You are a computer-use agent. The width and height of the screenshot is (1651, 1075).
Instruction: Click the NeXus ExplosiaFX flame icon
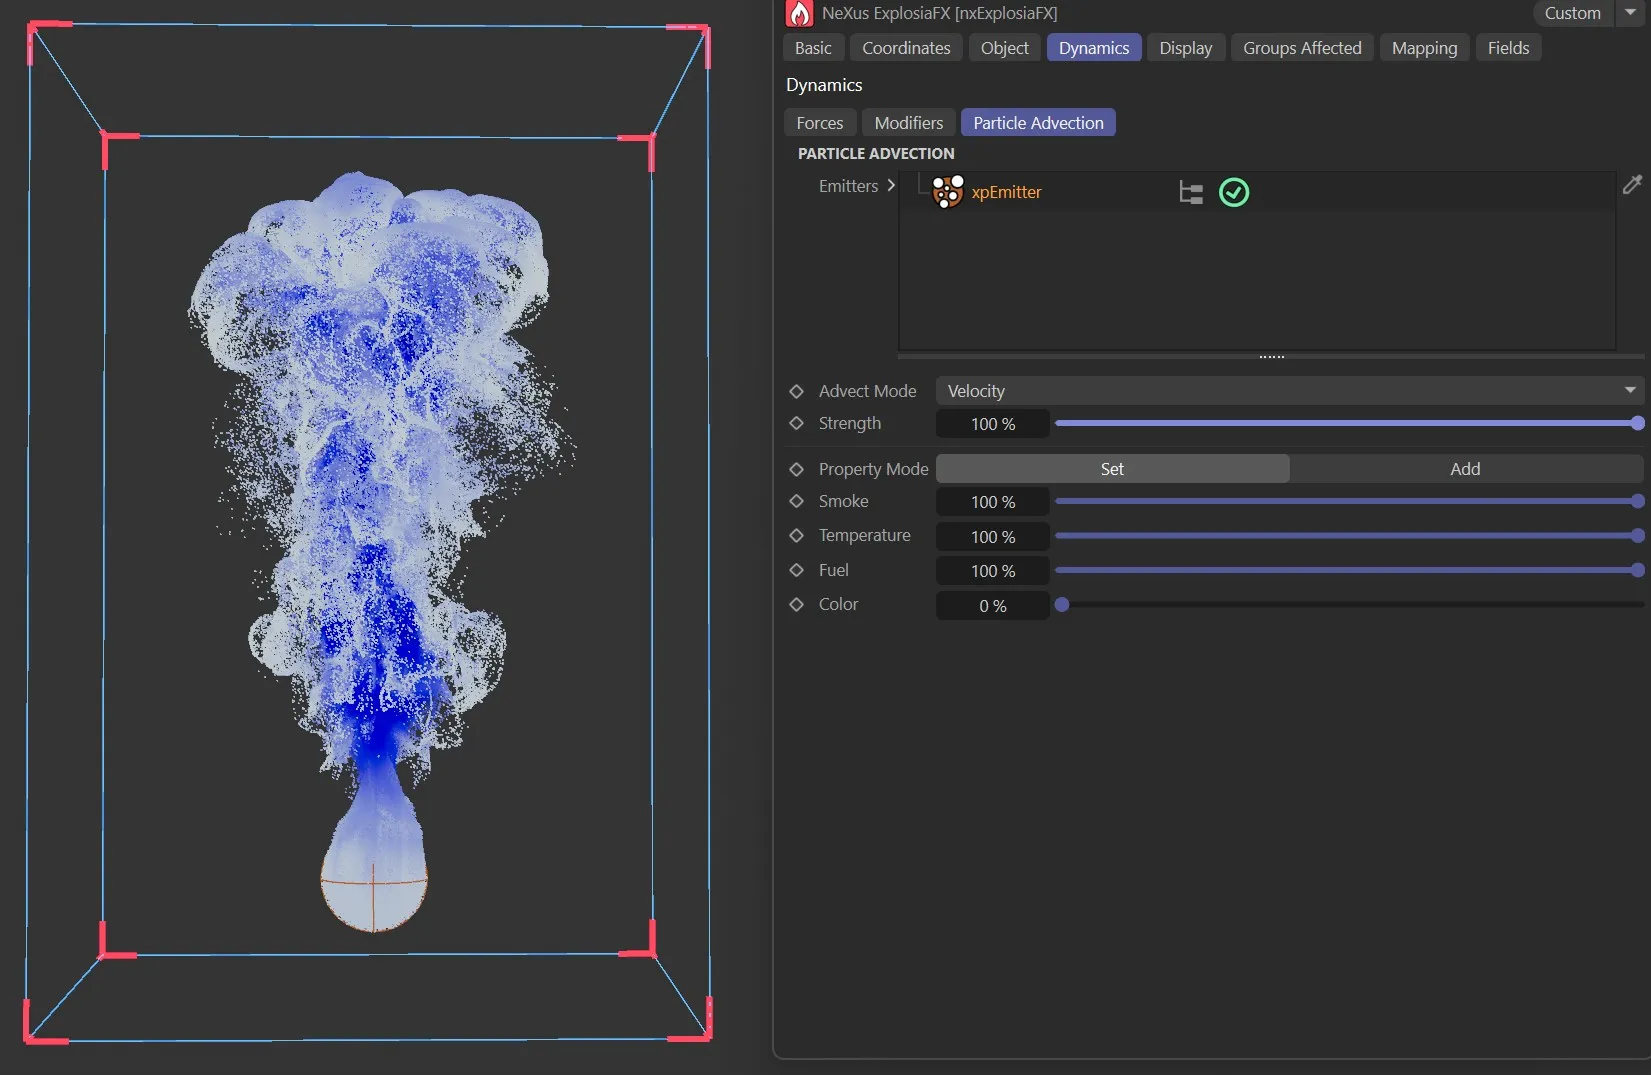(798, 13)
